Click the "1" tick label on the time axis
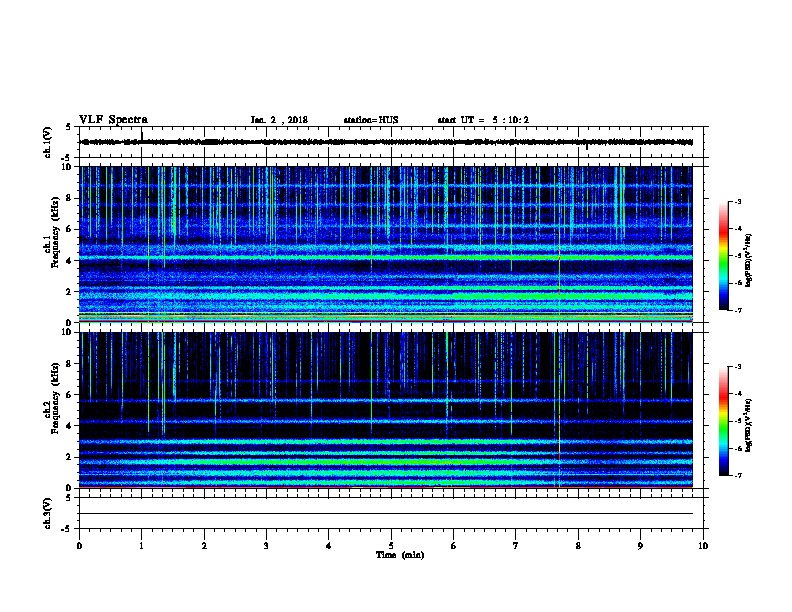The image size is (792, 612). (141, 546)
